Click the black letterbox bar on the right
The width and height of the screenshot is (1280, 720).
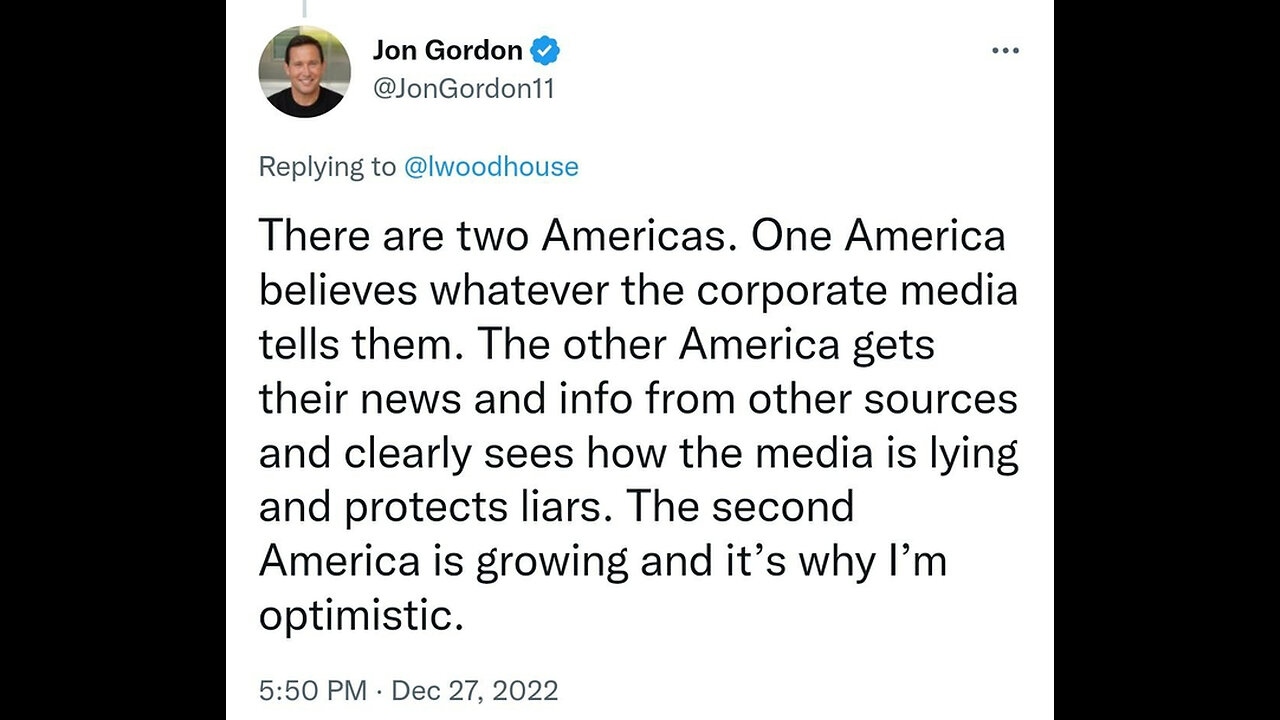(x=1167, y=360)
